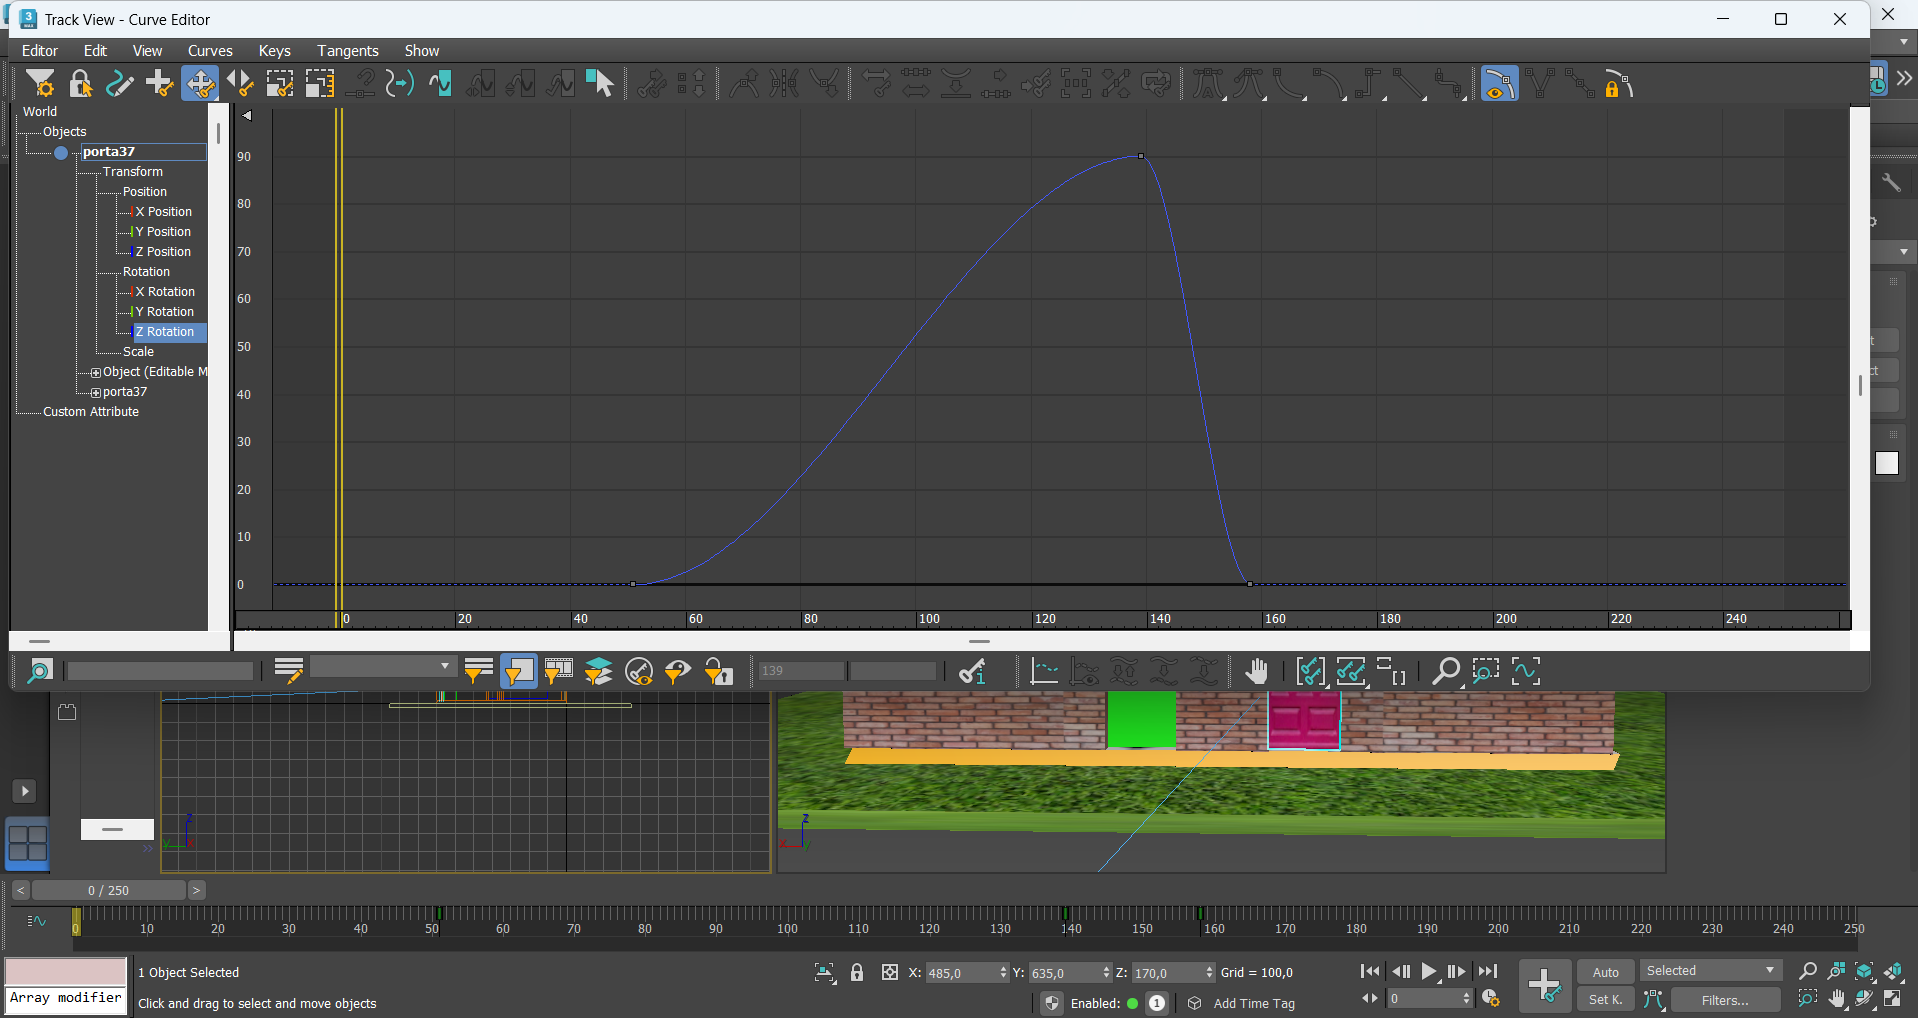The height and width of the screenshot is (1018, 1918).
Task: Click the Zoom magnifier in Curve Editor navigation
Action: tap(1445, 672)
